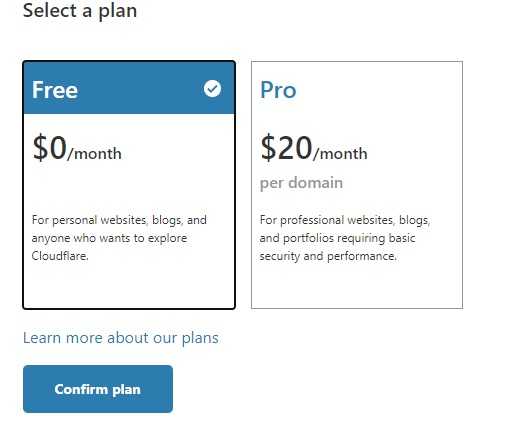Image resolution: width=529 pixels, height=429 pixels.
Task: Pick the Free plan card's empty bottom area
Action: (x=129, y=285)
